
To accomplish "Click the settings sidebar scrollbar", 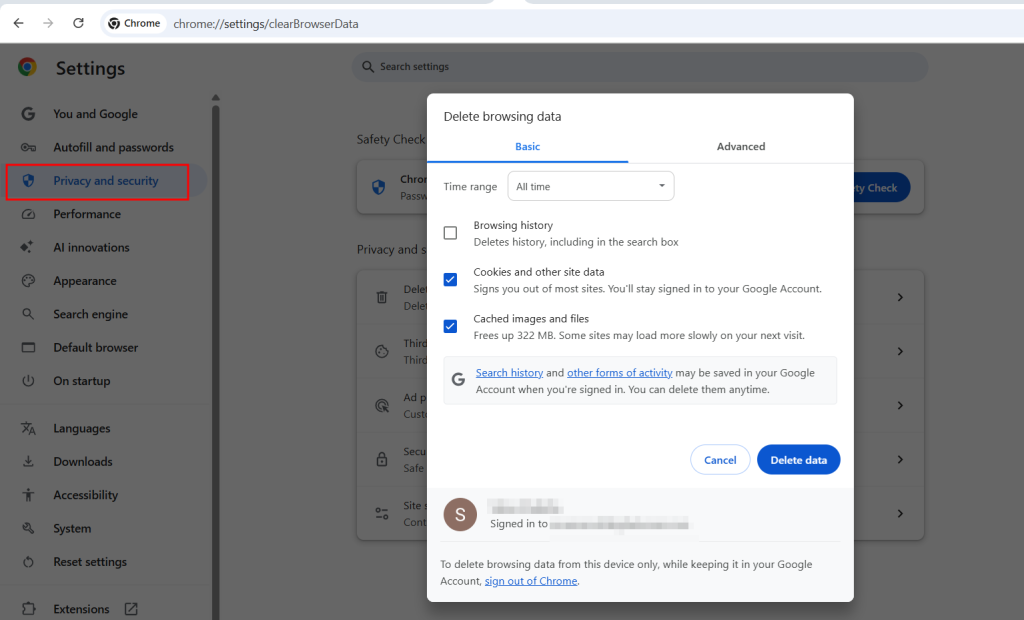I will (x=215, y=350).
